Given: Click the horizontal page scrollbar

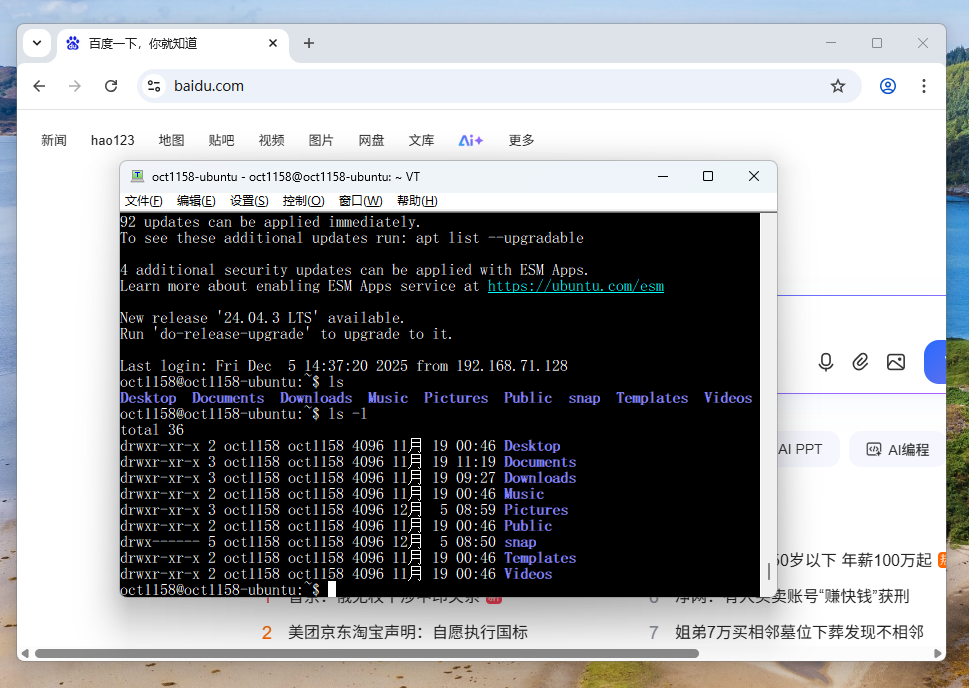Looking at the screenshot, I should click(x=366, y=654).
